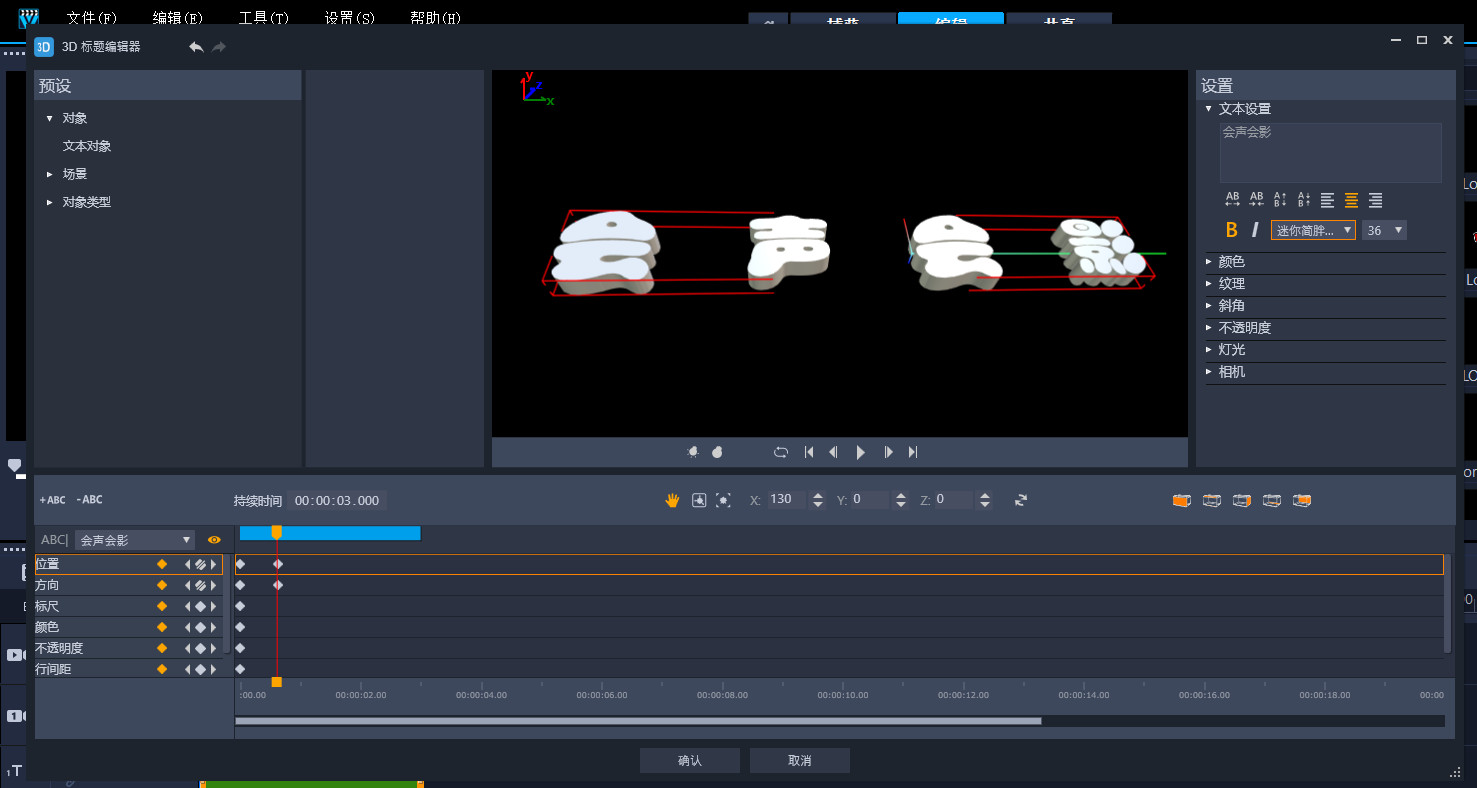Toggle loop playback
The image size is (1477, 788).
coord(781,452)
